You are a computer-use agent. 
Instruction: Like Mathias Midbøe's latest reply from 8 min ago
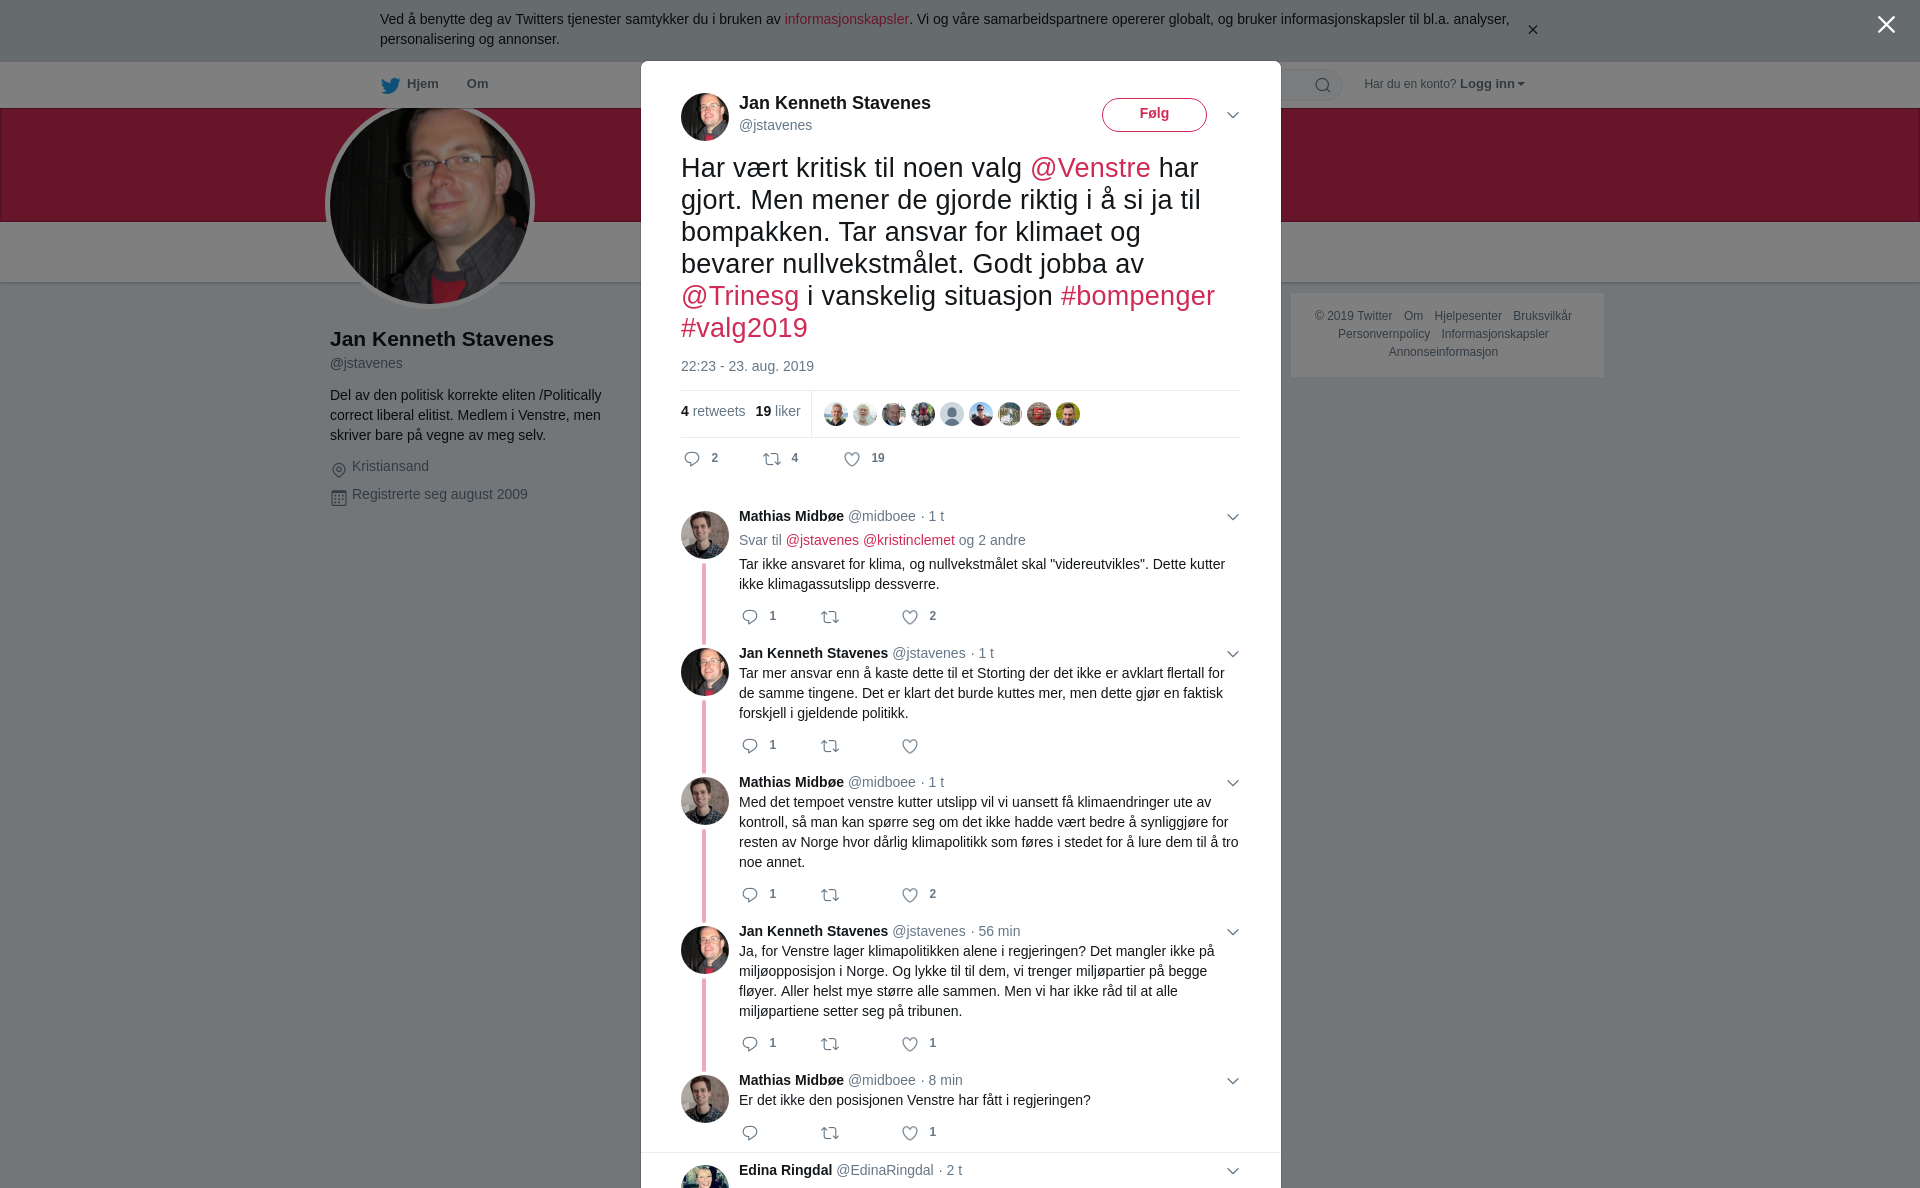point(910,1133)
